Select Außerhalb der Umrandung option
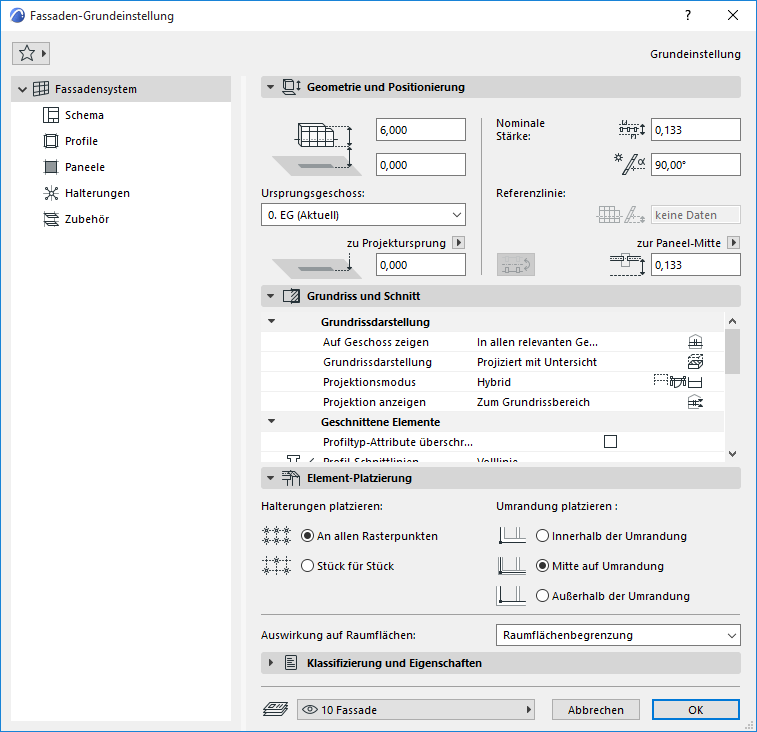 pos(543,596)
